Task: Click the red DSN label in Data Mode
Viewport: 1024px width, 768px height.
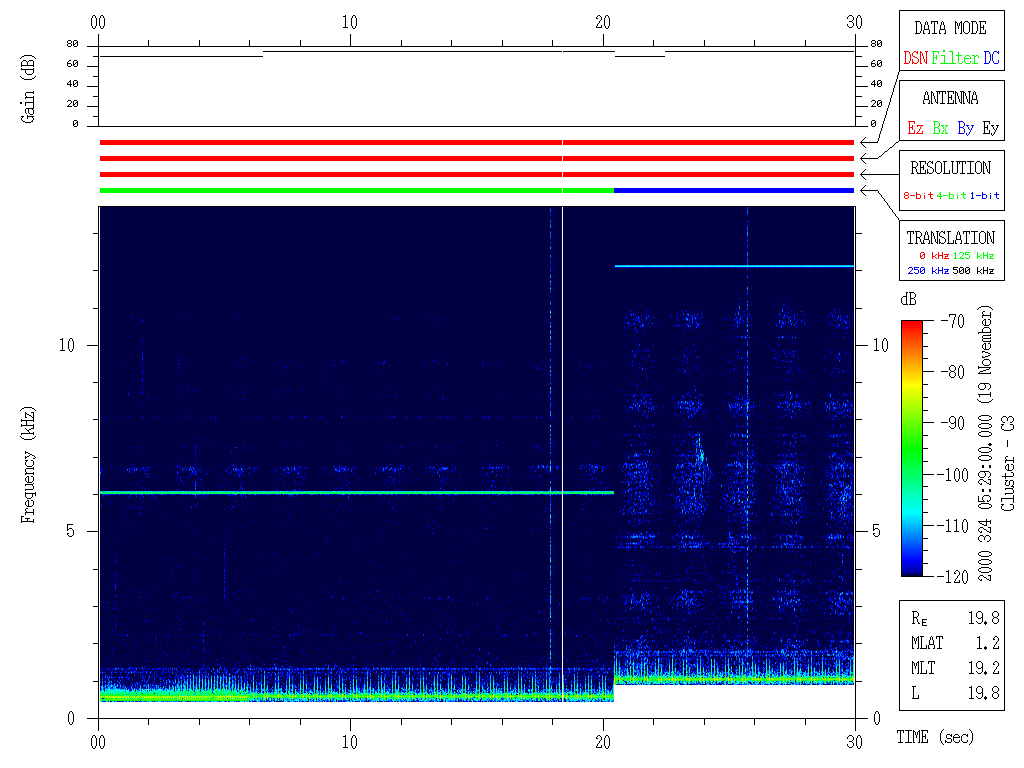Action: click(x=915, y=59)
